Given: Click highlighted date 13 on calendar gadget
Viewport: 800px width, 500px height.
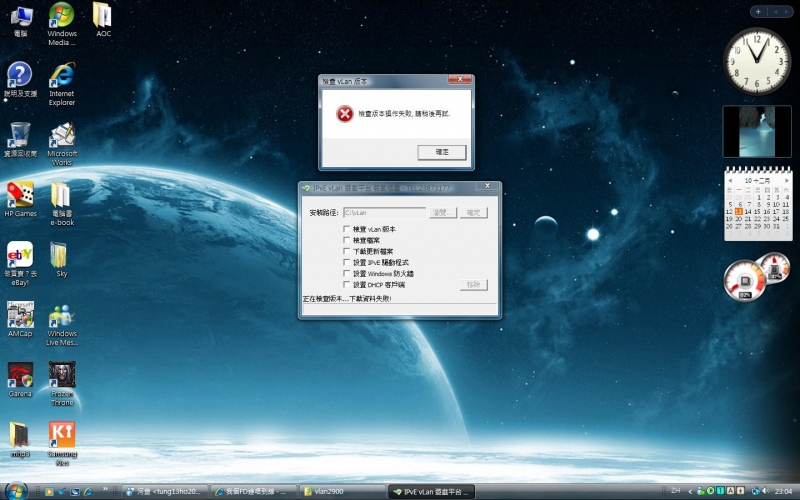Looking at the screenshot, I should (738, 212).
